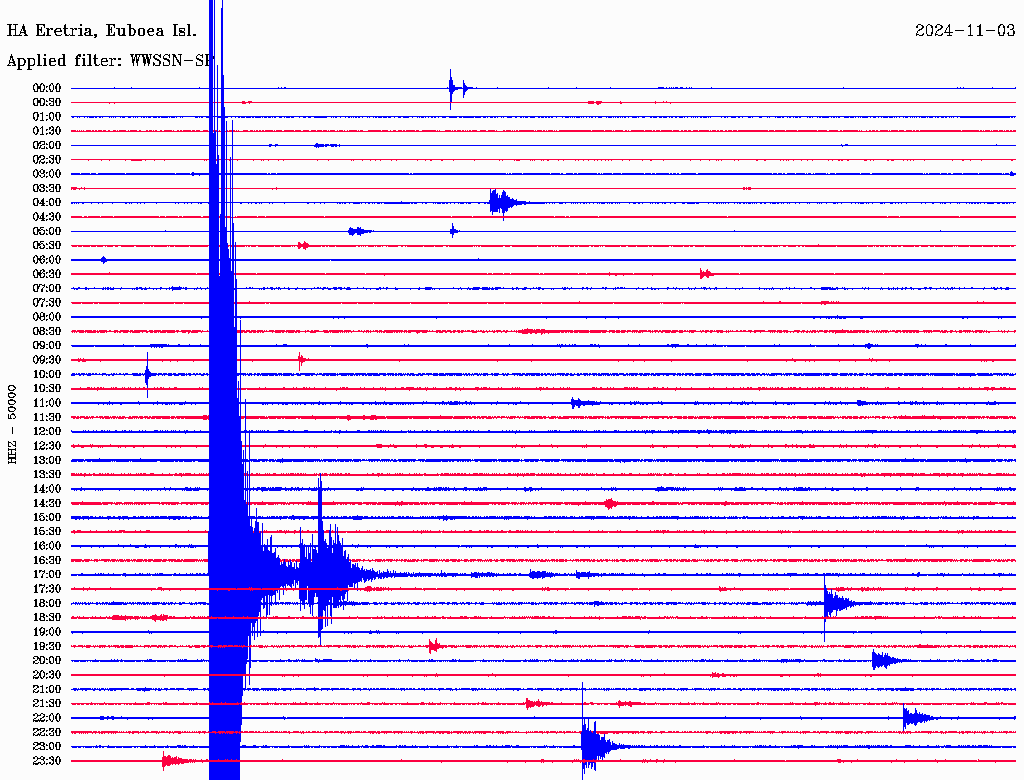The height and width of the screenshot is (780, 1024).
Task: Select the 16:00 time label
Action: [x=47, y=546]
